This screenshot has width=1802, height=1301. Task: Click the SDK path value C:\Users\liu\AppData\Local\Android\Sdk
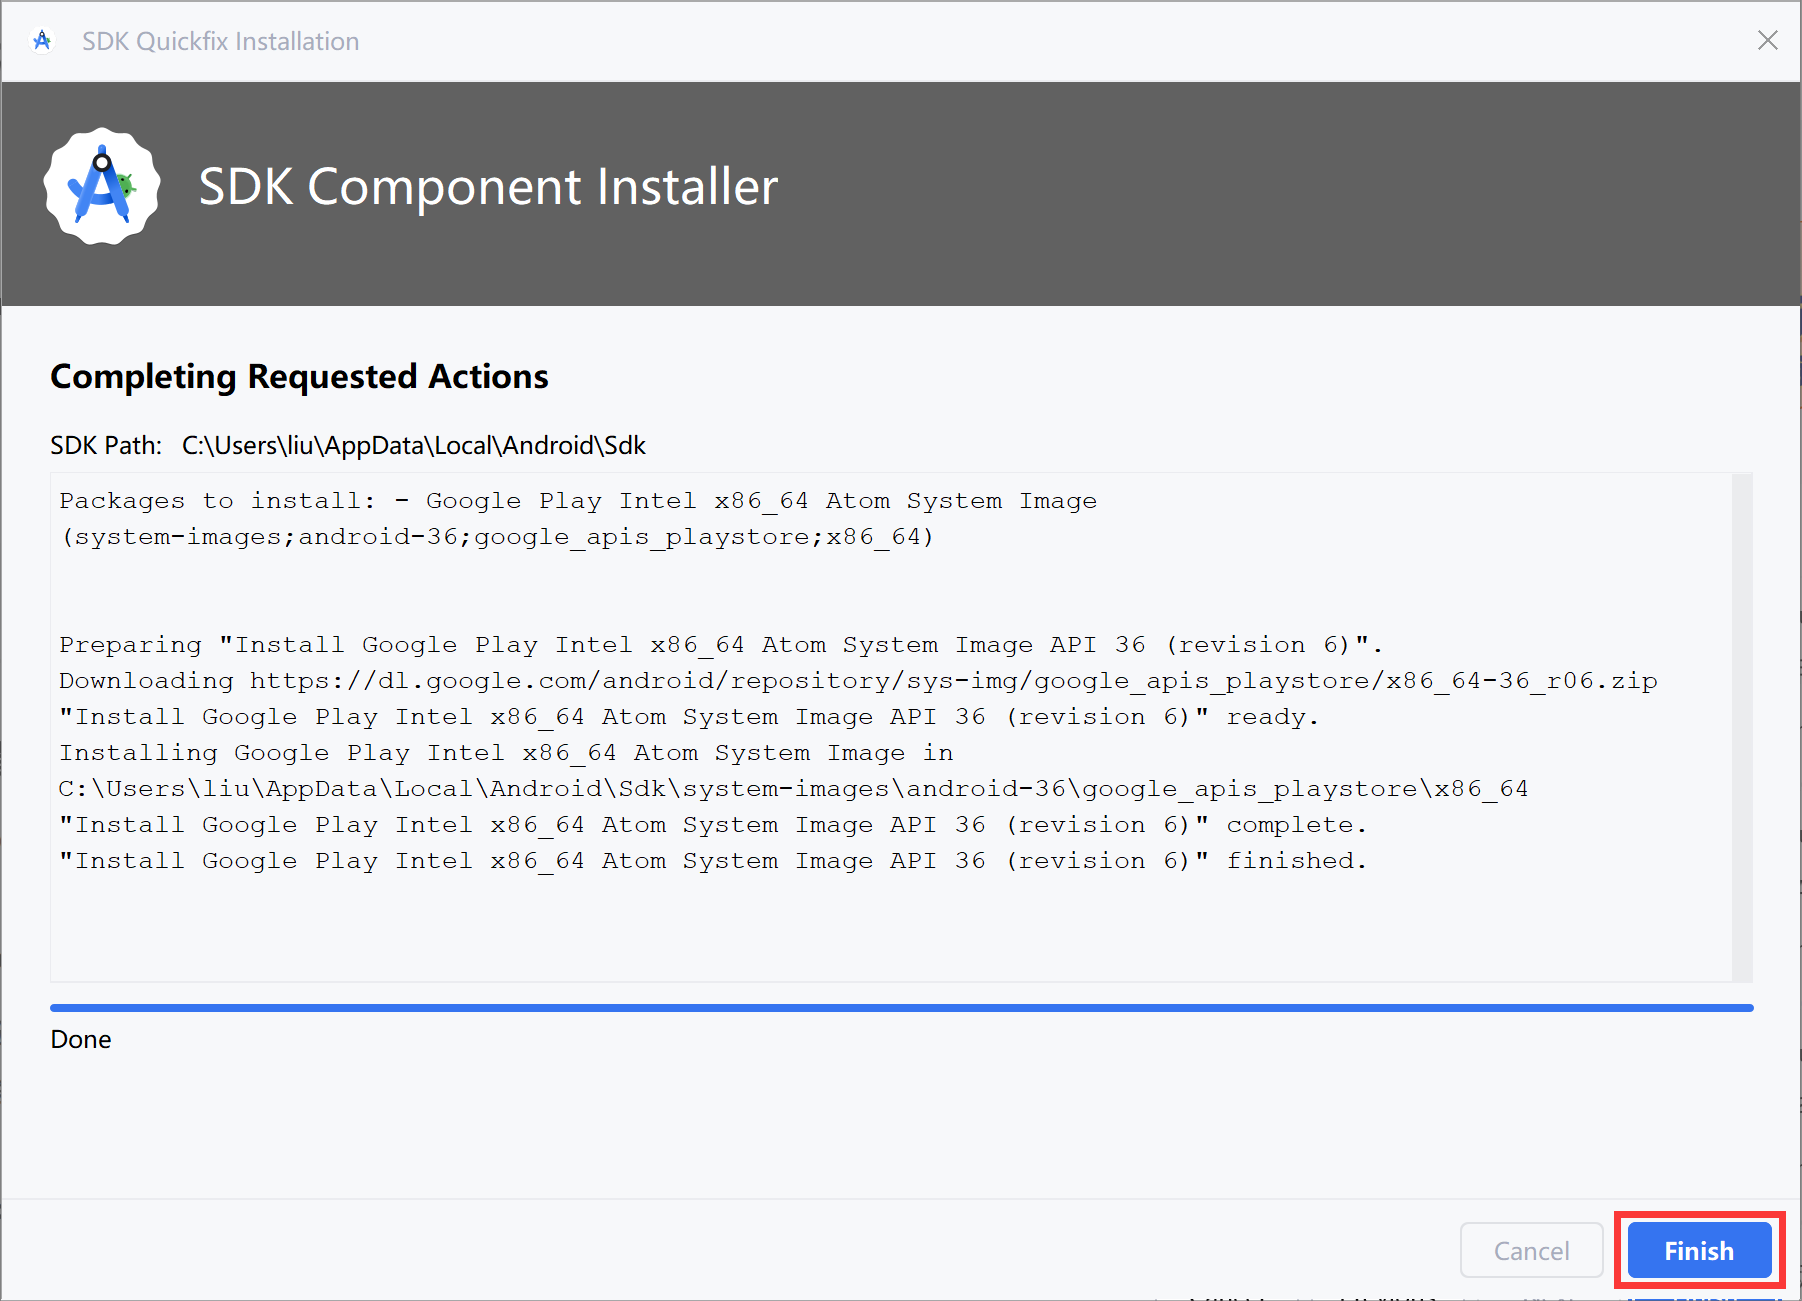413,445
